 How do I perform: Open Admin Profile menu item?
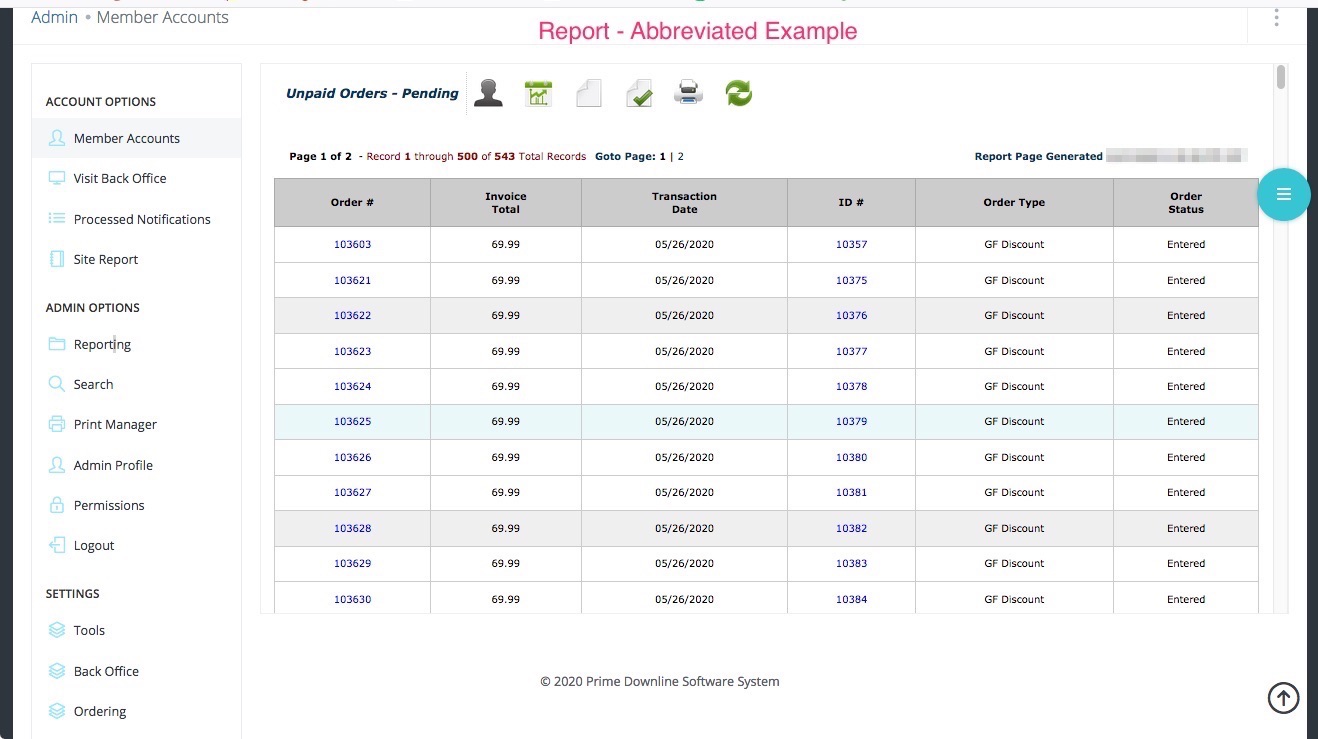tap(113, 465)
